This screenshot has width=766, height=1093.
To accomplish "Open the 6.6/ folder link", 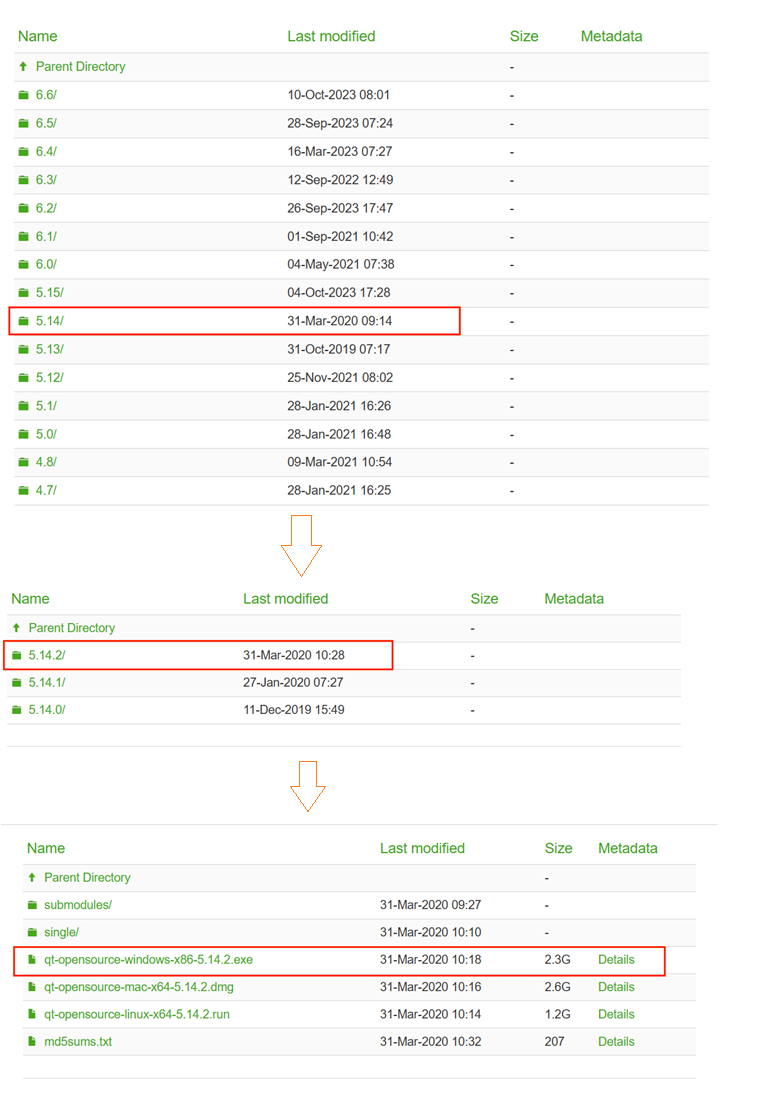I will point(46,95).
